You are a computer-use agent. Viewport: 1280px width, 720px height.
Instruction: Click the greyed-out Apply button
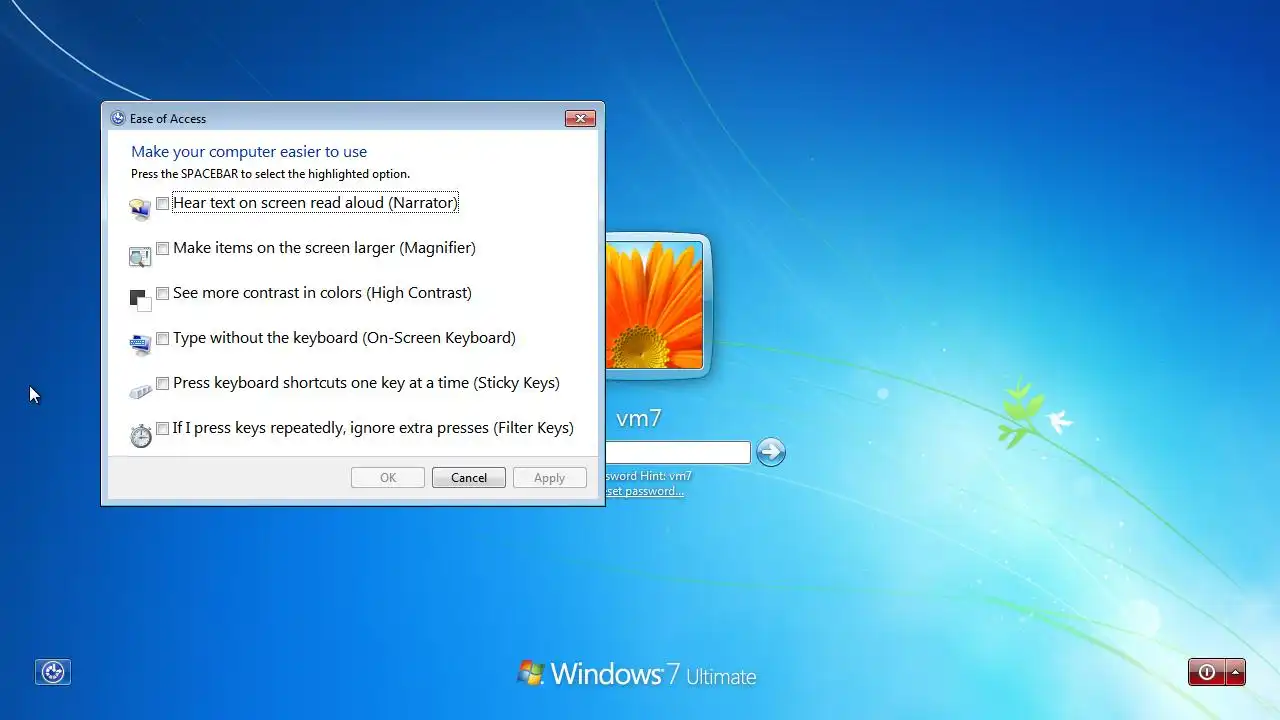(550, 478)
